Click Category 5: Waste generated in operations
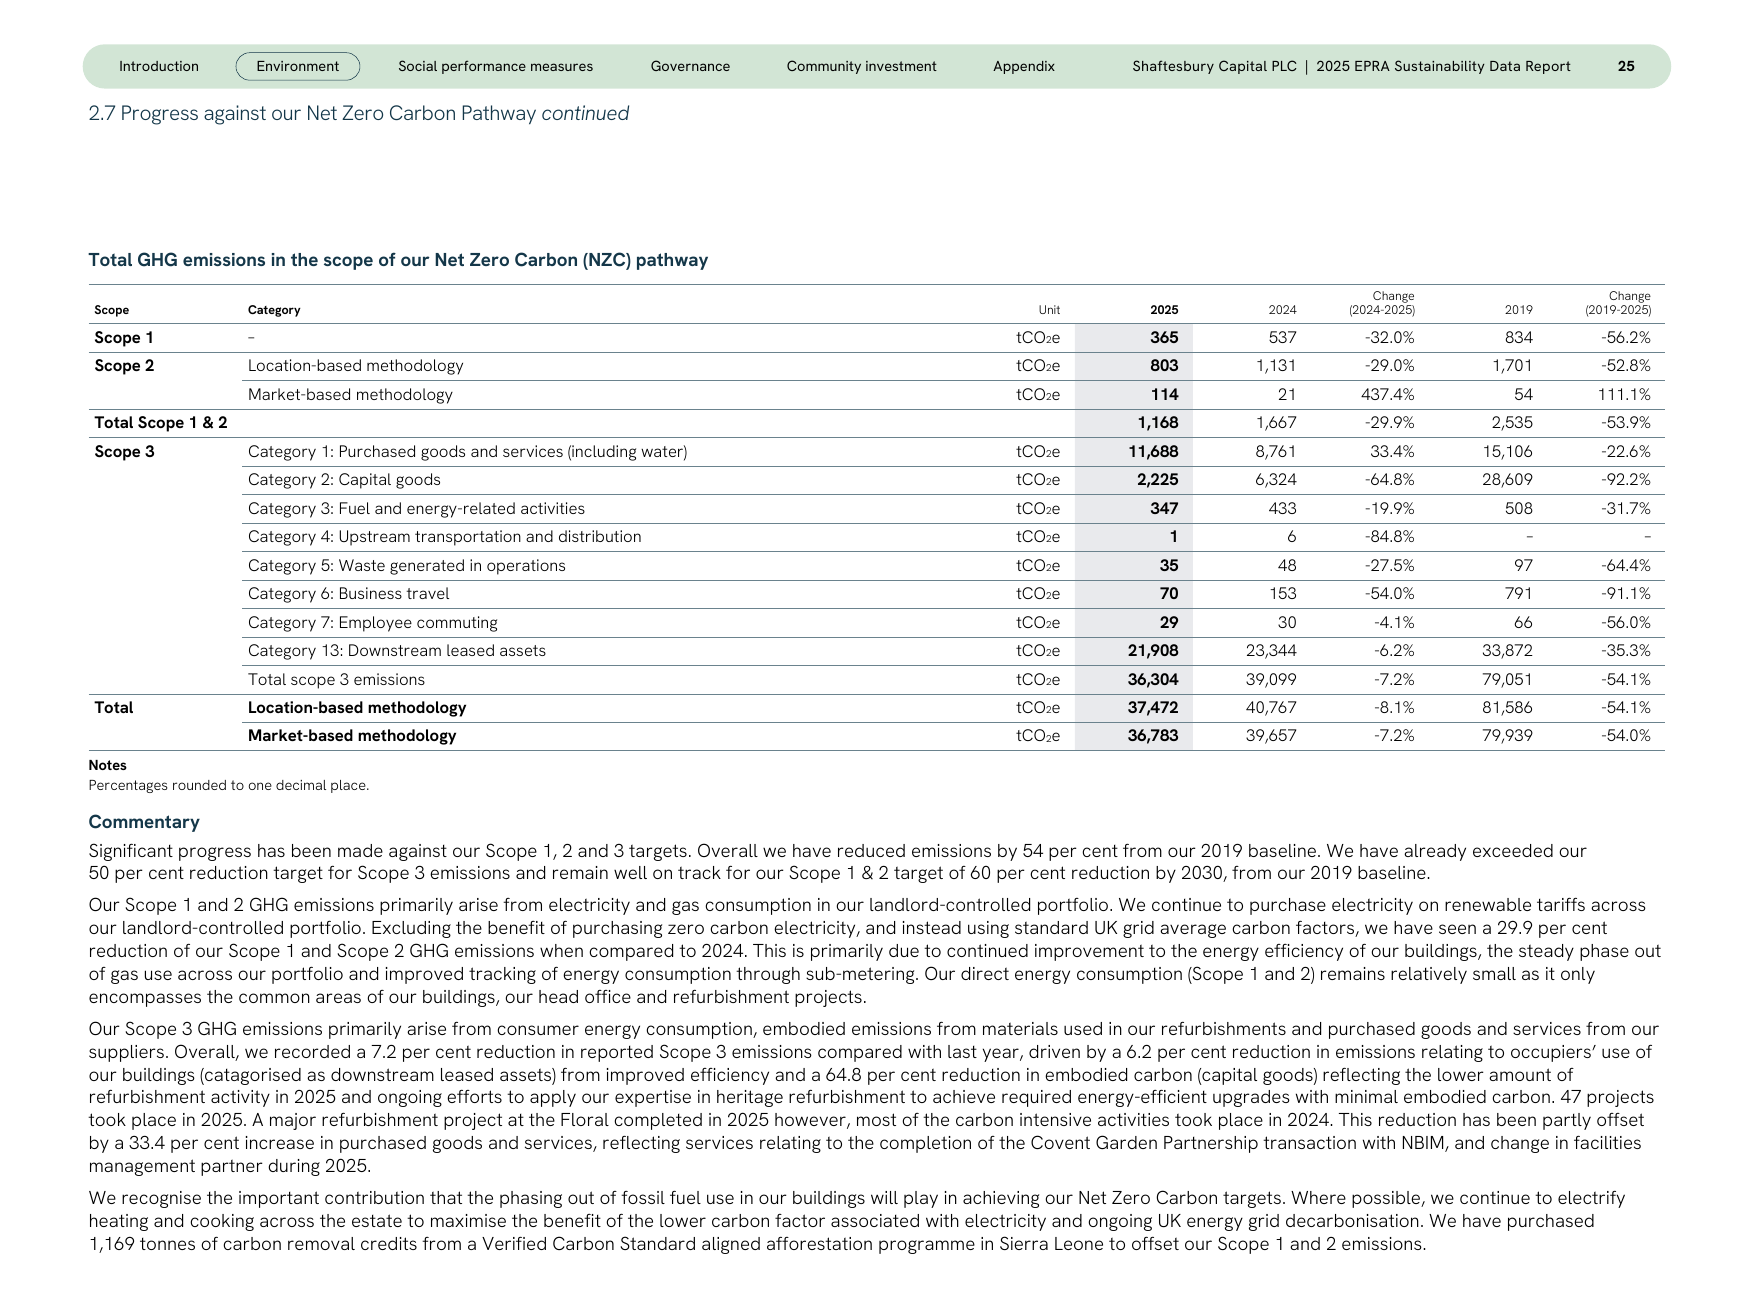Screen dimensions: 1754x1300 (x=406, y=566)
